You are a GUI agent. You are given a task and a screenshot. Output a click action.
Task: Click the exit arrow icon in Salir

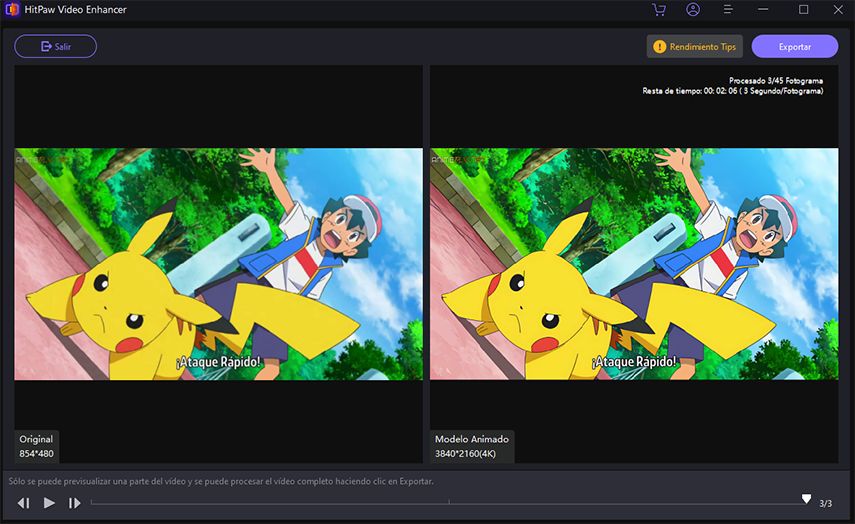45,46
